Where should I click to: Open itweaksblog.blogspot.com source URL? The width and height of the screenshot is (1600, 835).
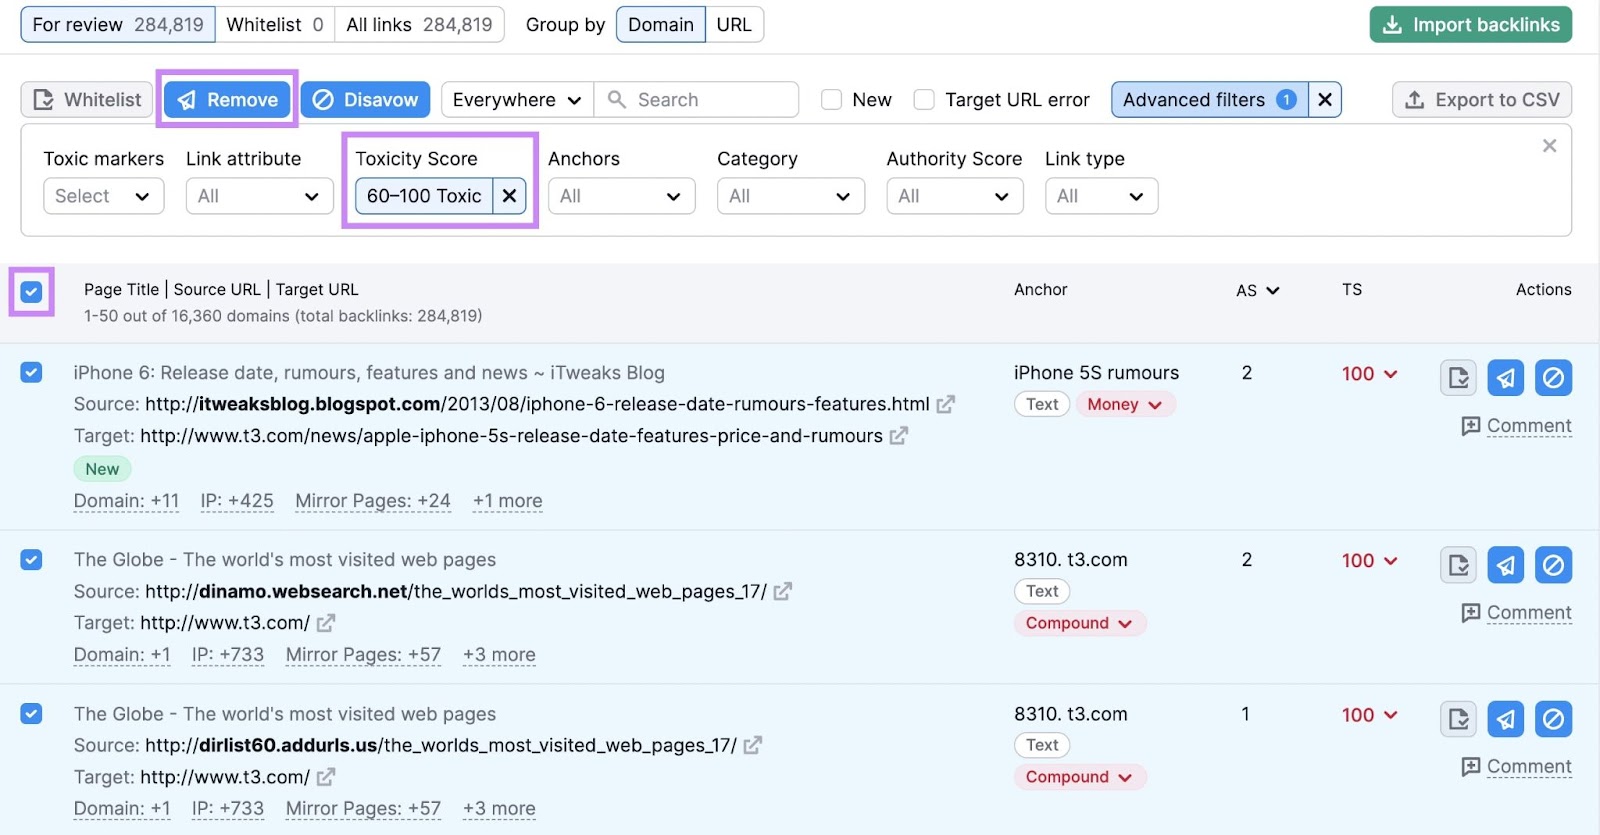coord(537,404)
